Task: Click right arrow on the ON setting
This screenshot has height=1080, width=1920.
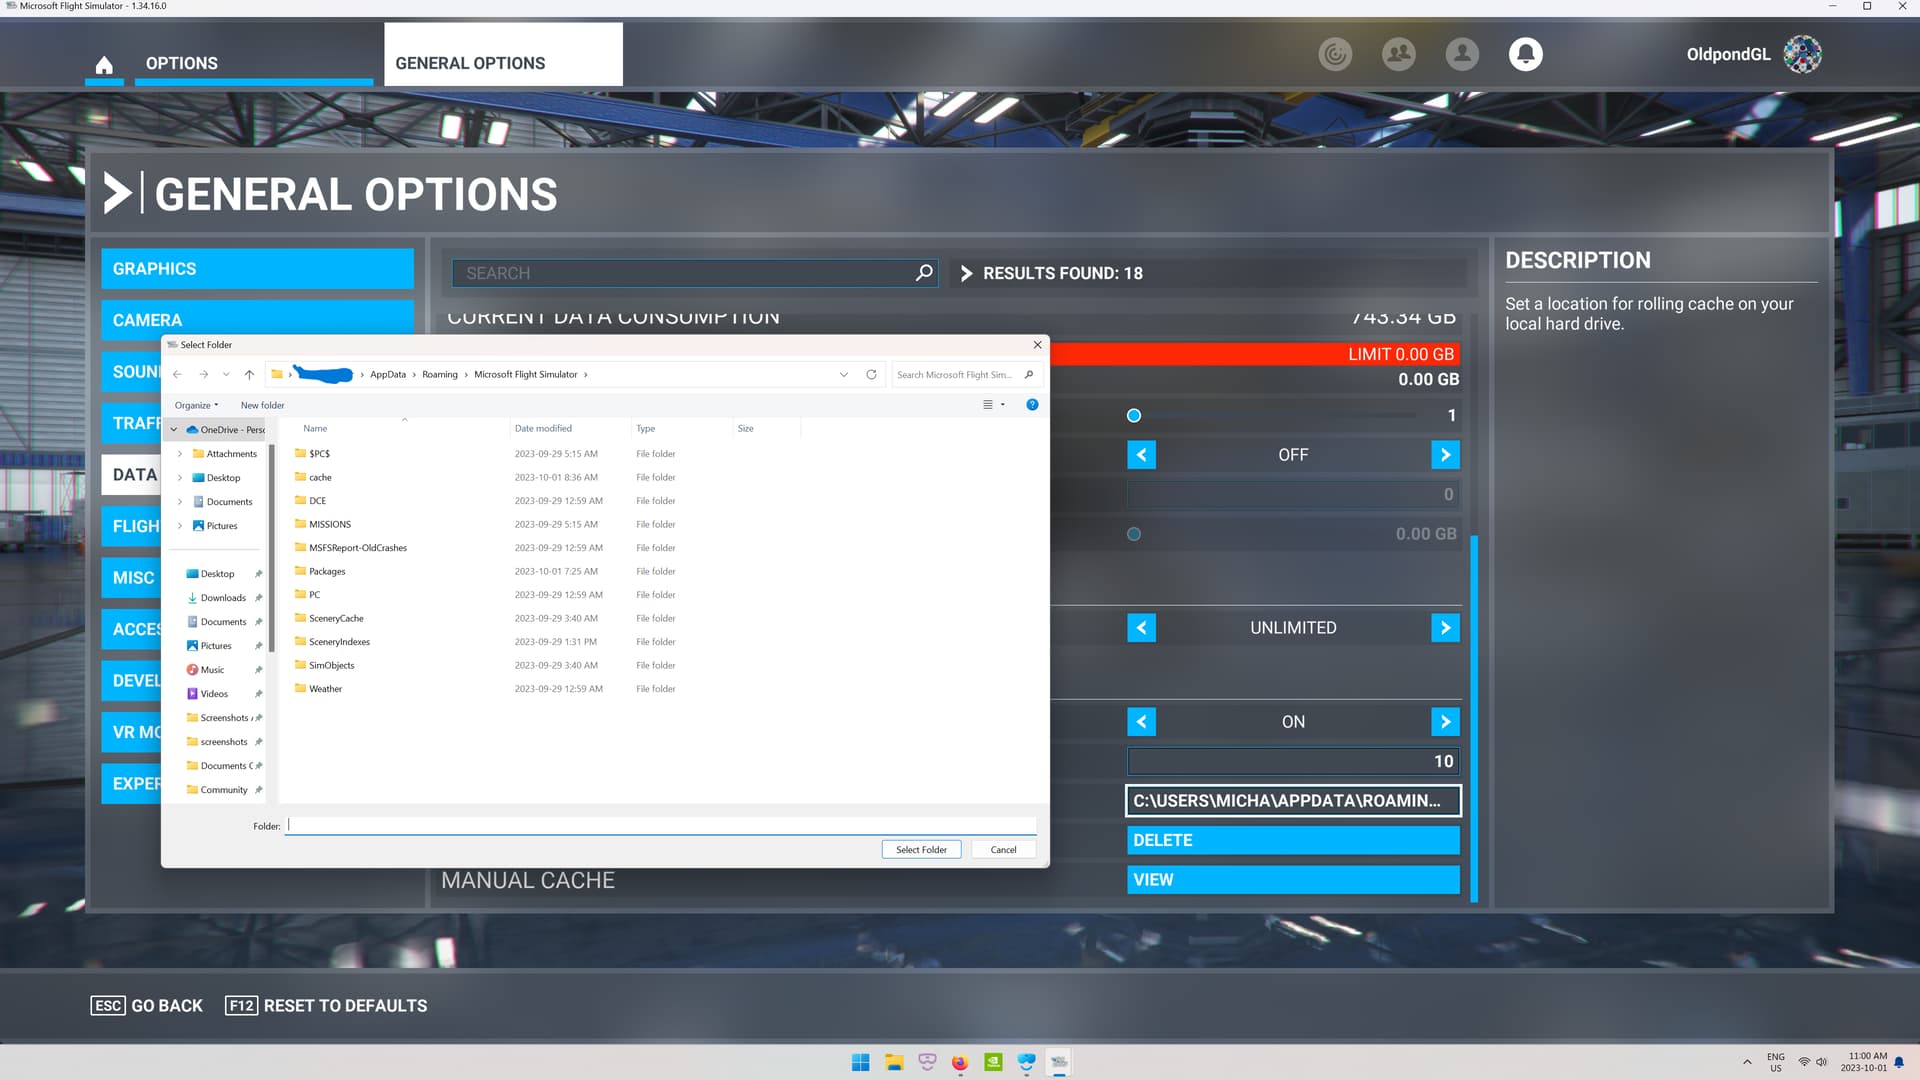Action: [1445, 722]
